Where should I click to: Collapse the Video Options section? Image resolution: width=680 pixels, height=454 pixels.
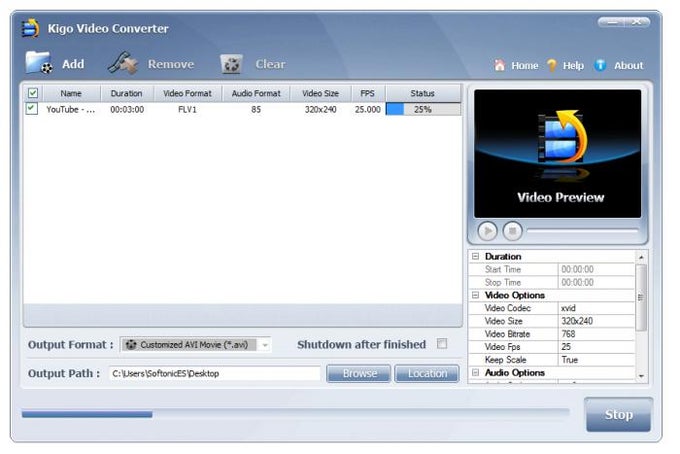(x=475, y=295)
